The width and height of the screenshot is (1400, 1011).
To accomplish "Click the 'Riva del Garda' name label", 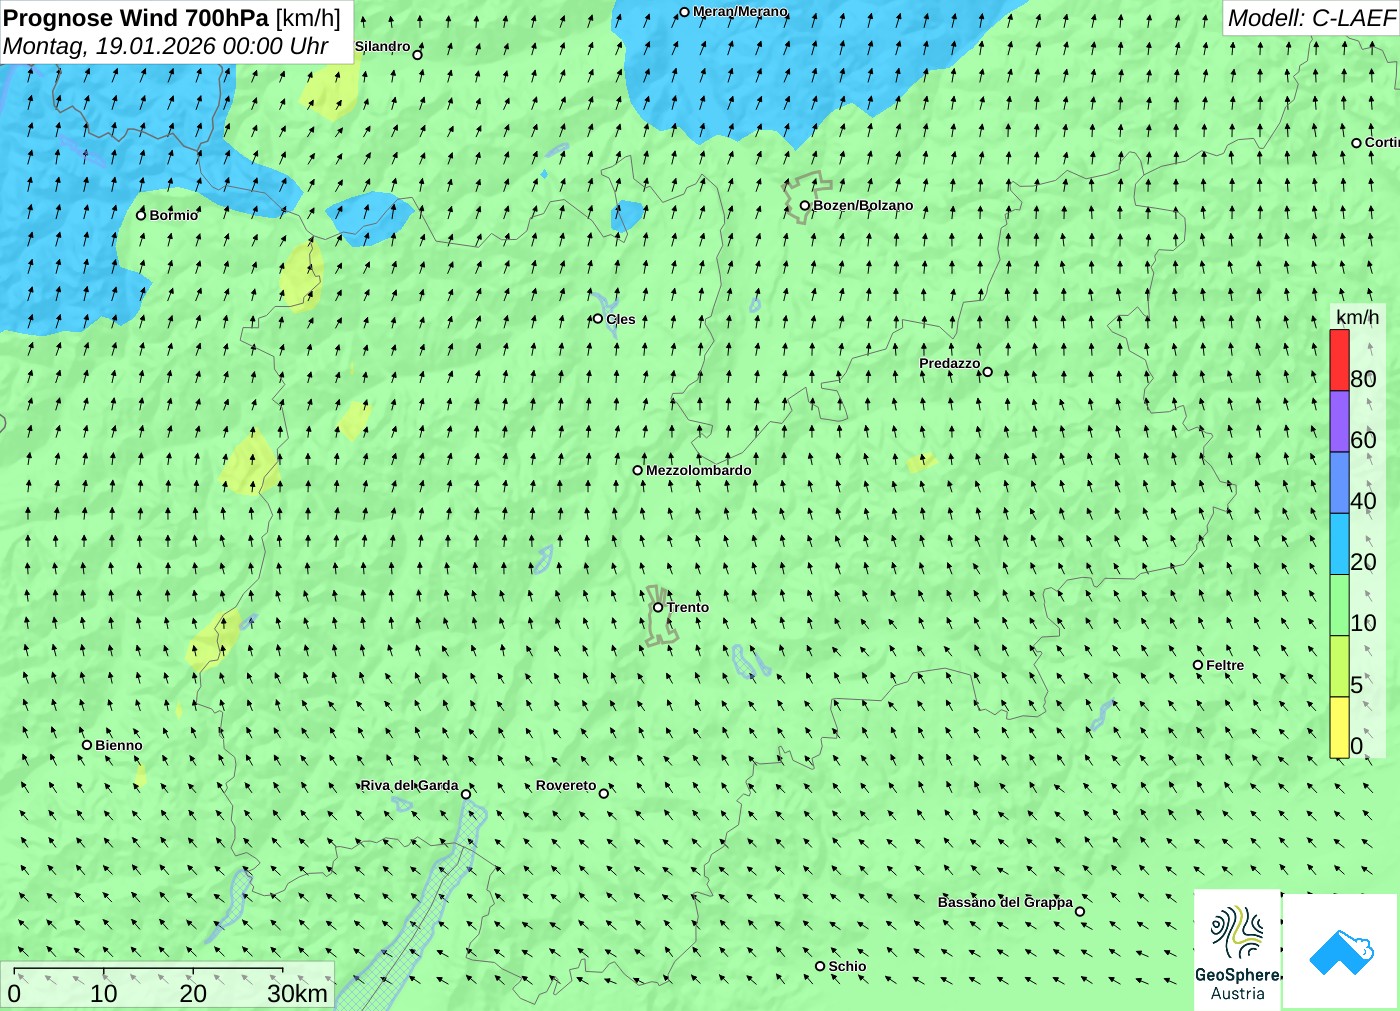I will click(x=409, y=785).
